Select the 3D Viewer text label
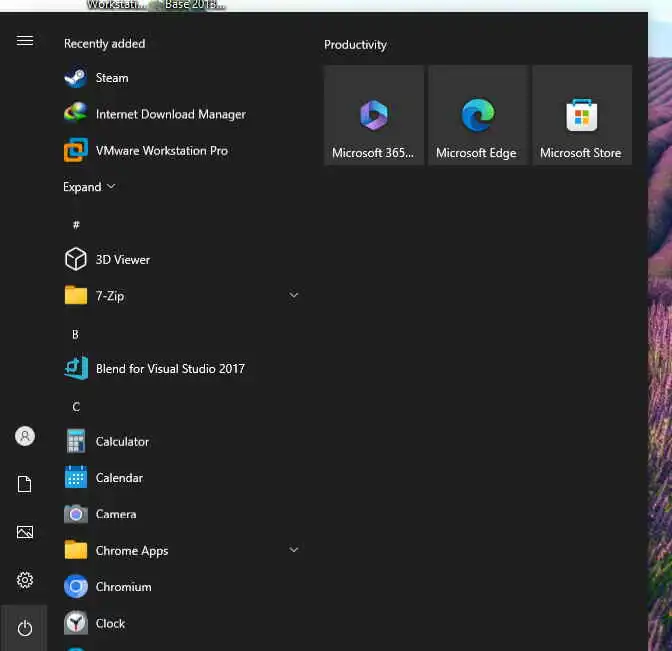 pos(123,260)
